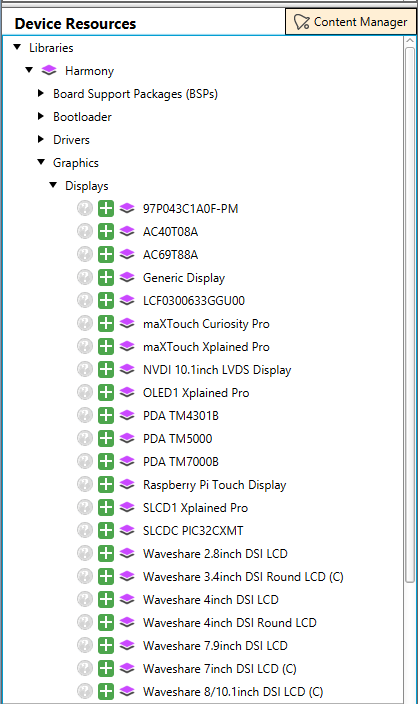The image size is (418, 704).
Task: Click the vertical scrollbar thumb
Action: click(409, 314)
